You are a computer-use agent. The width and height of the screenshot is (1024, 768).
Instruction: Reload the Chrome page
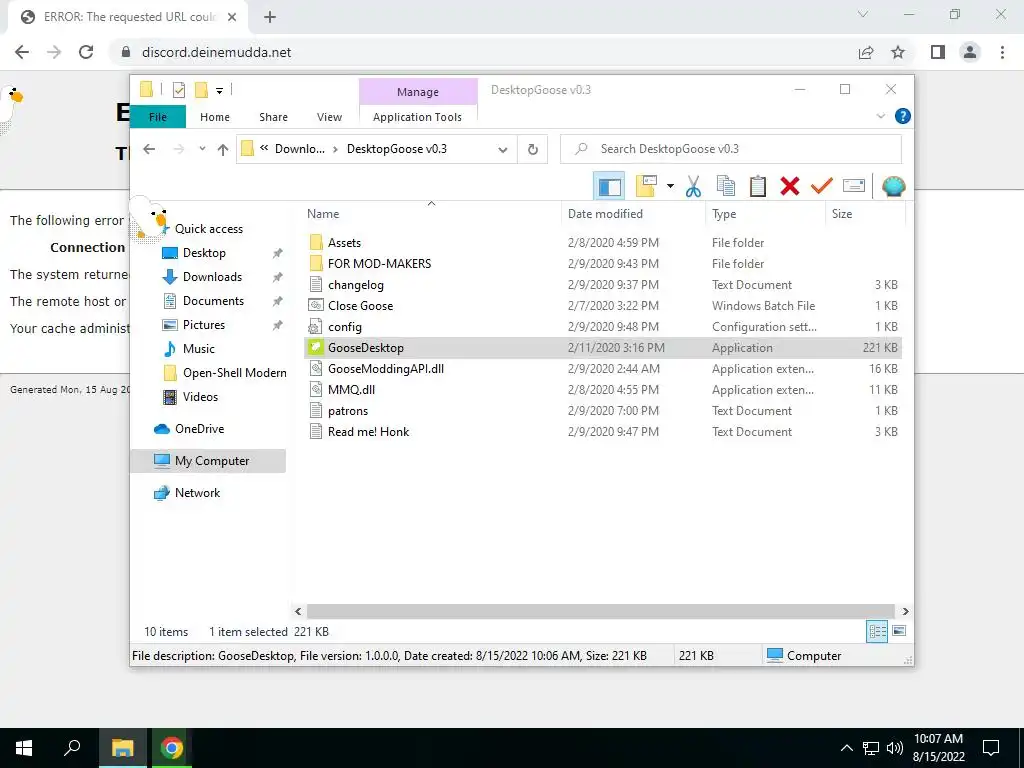(x=86, y=52)
